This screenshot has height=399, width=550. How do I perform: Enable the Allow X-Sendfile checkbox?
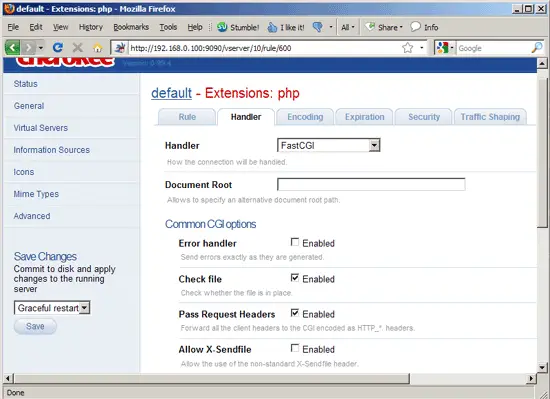(295, 349)
